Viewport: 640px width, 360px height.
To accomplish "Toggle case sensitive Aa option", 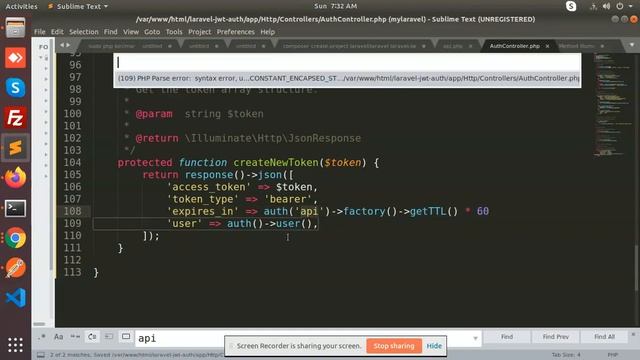I will pos(58,337).
